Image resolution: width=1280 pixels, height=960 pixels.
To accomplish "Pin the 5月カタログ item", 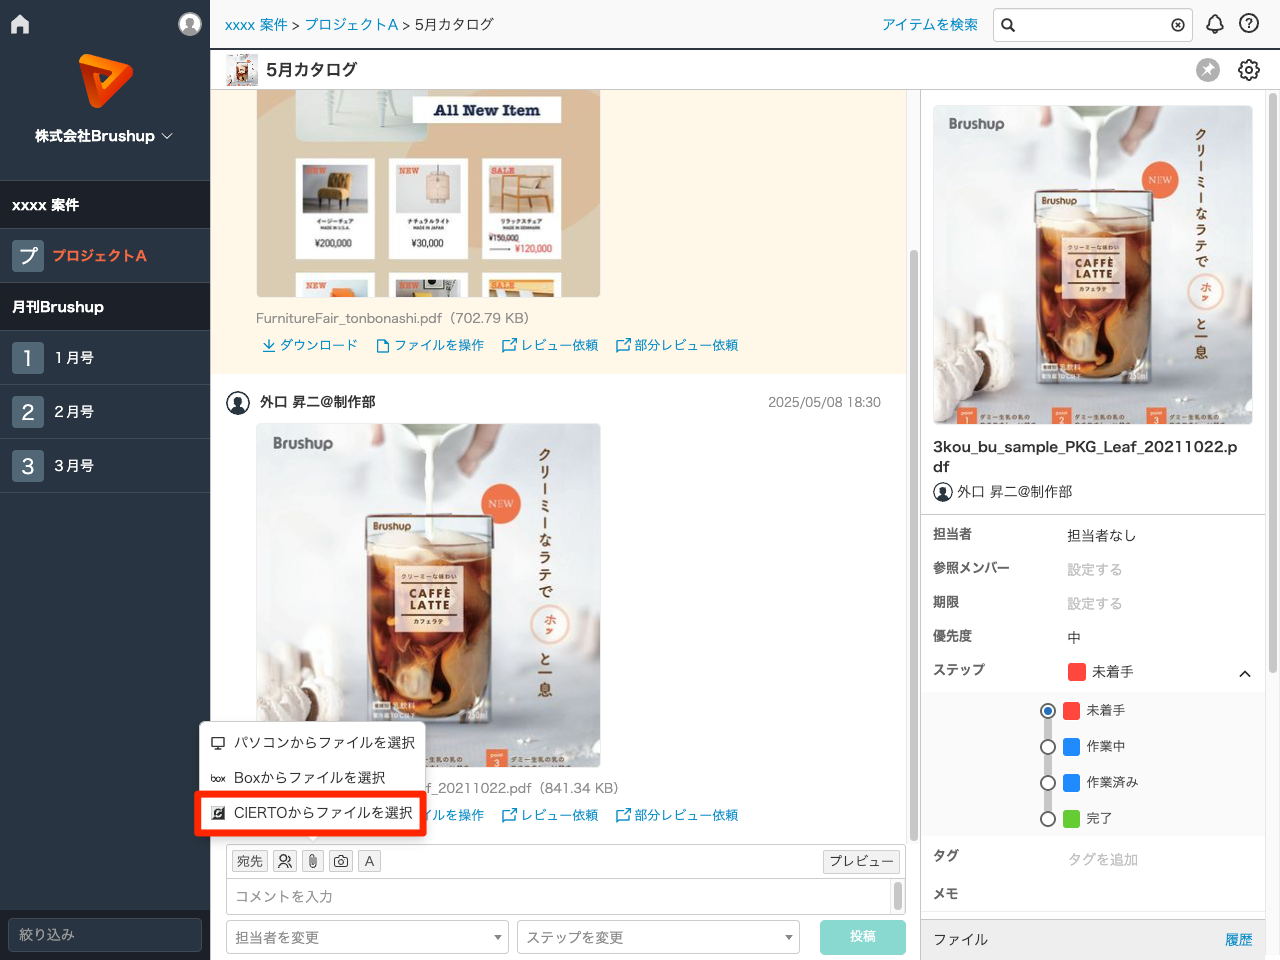I will click(1208, 70).
